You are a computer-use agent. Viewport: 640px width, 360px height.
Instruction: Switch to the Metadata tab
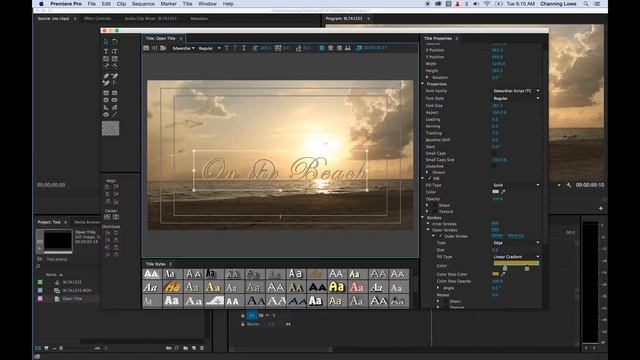[x=199, y=18]
